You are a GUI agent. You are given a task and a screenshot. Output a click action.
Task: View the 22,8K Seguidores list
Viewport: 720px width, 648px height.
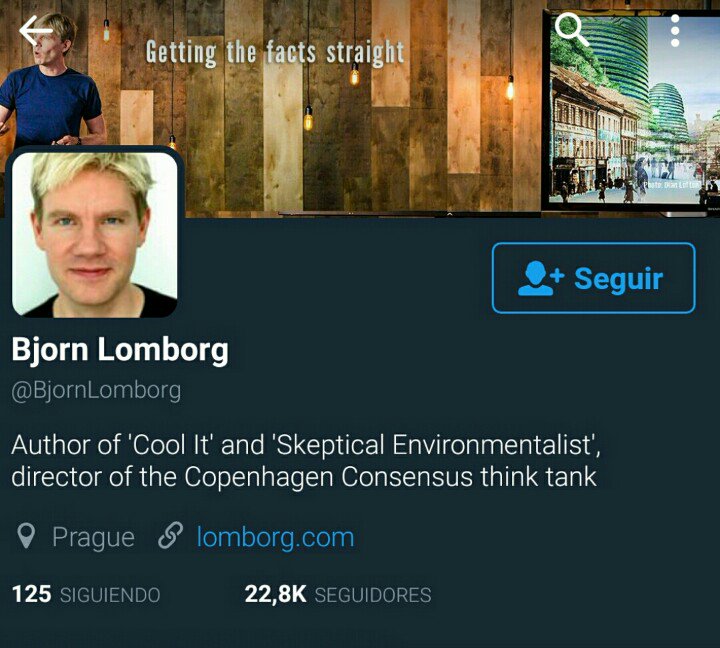[338, 594]
